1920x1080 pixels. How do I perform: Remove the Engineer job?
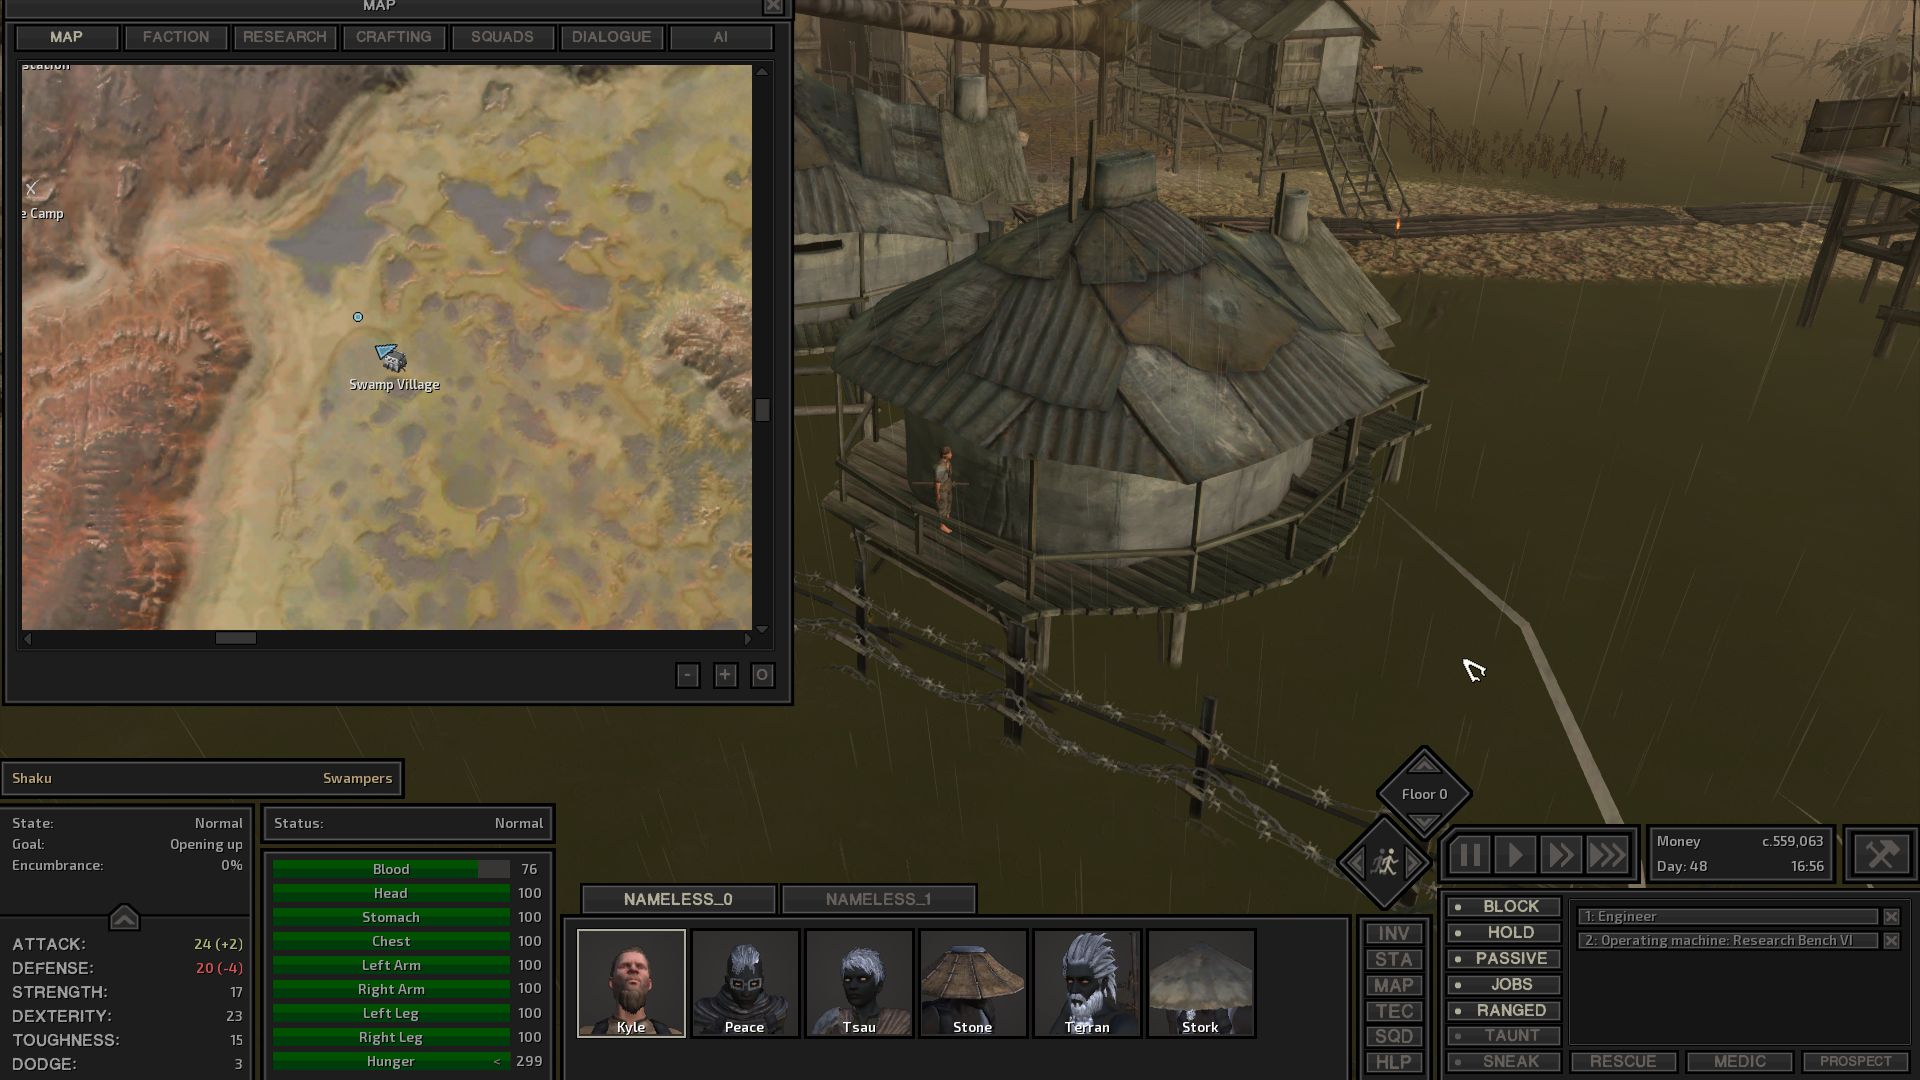pos(1891,917)
